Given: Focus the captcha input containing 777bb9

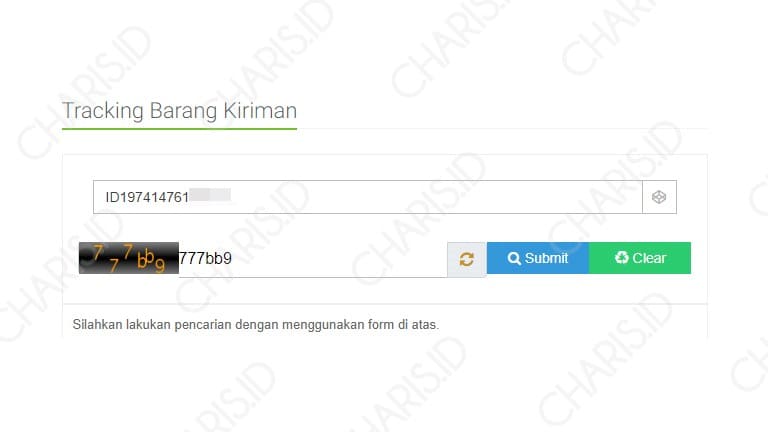Looking at the screenshot, I should coord(312,259).
